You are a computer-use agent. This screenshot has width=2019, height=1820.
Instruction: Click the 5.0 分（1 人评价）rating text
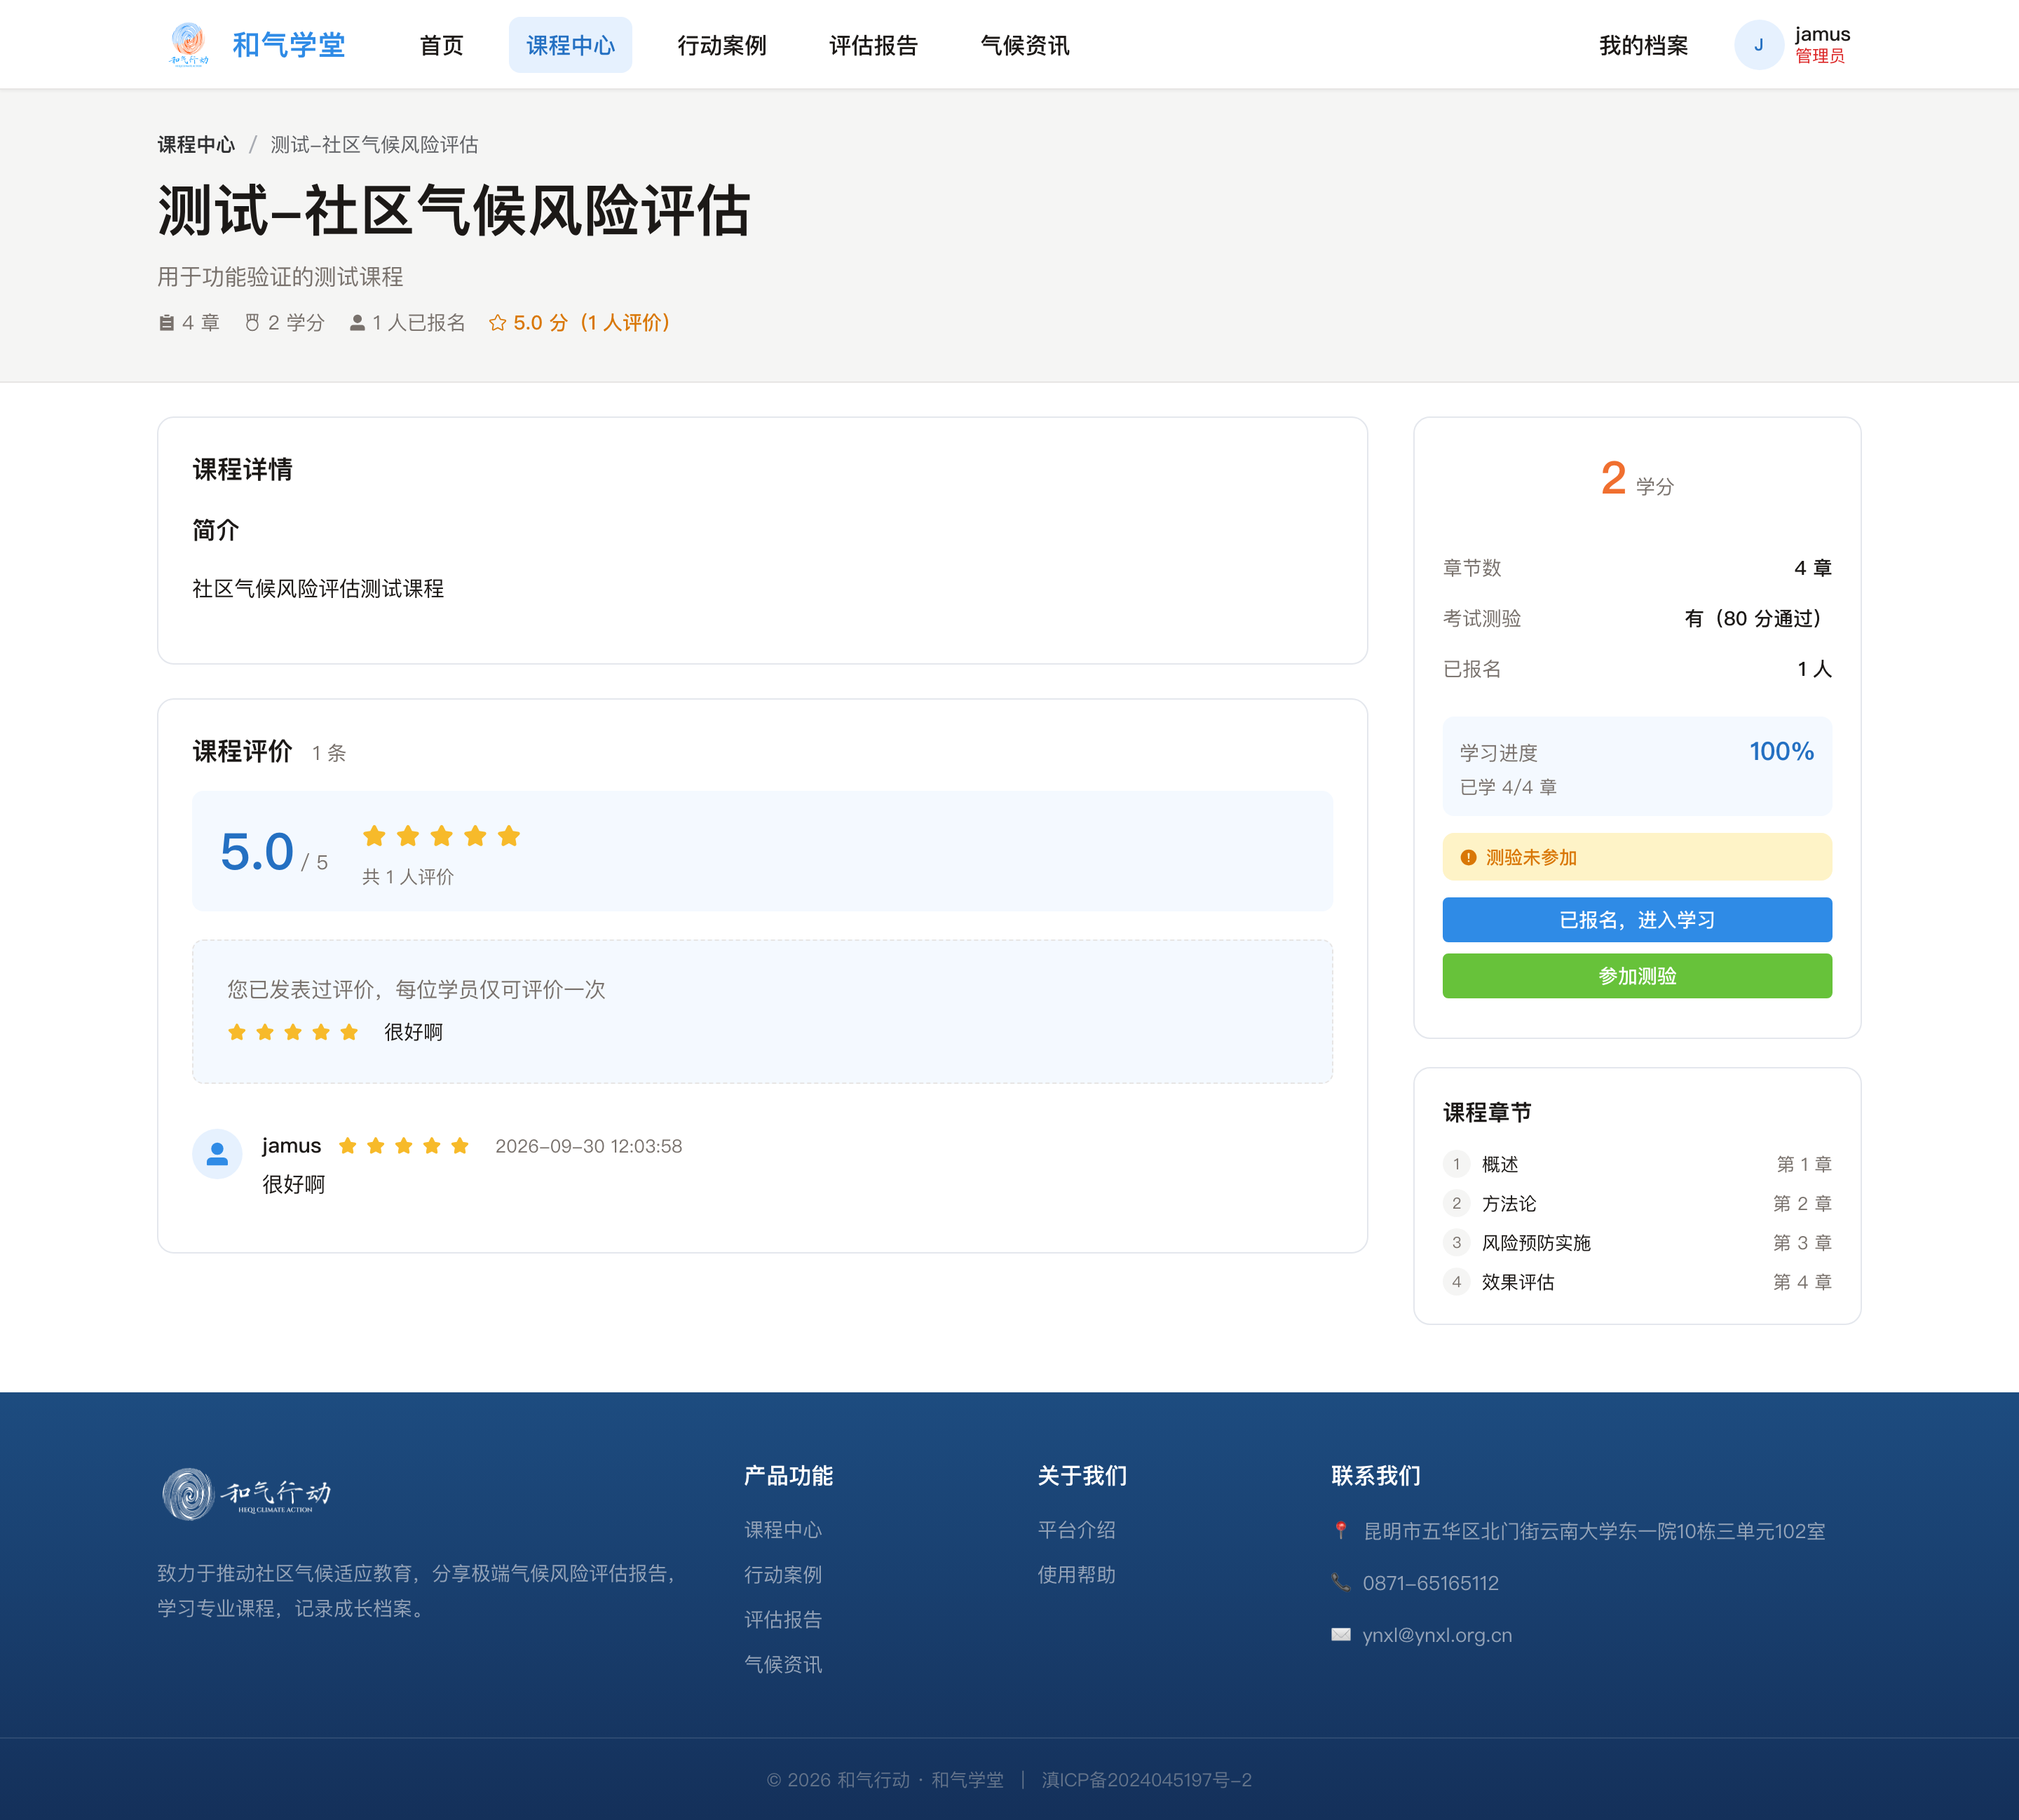tap(592, 323)
